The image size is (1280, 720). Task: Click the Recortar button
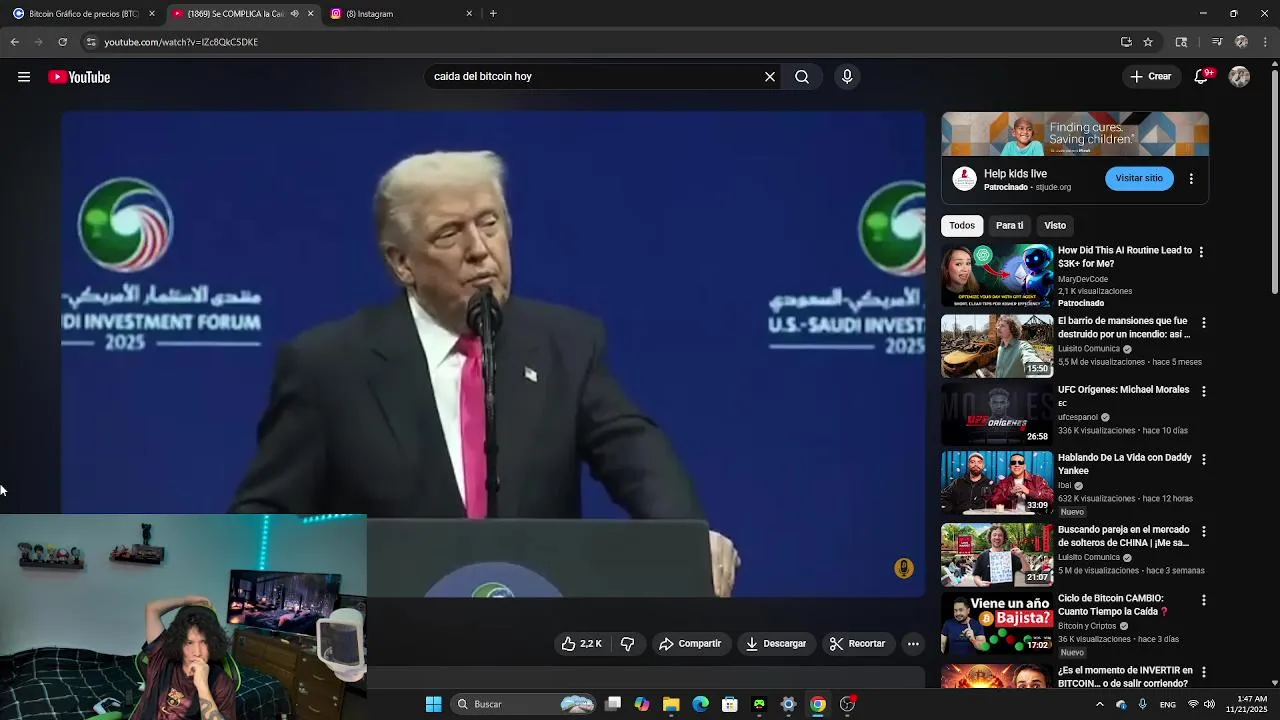857,644
